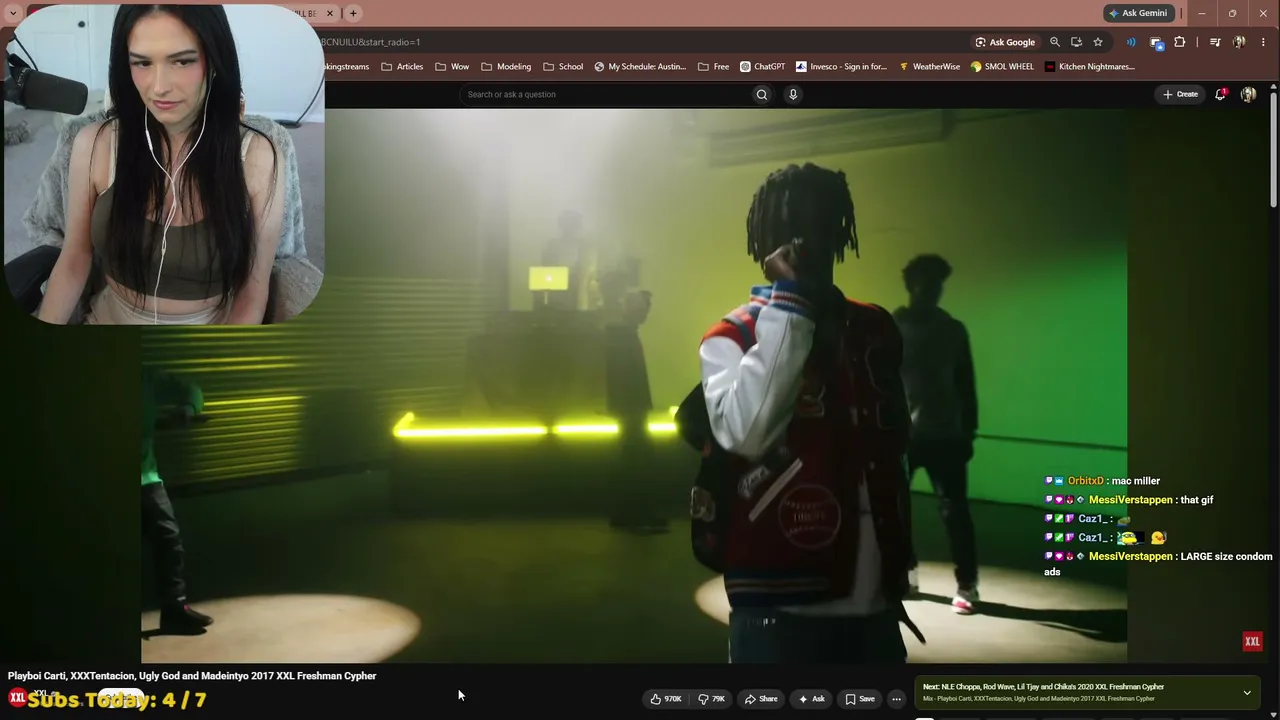Open the Wow bookmark folder
The width and height of the screenshot is (1280, 720).
[x=452, y=67]
